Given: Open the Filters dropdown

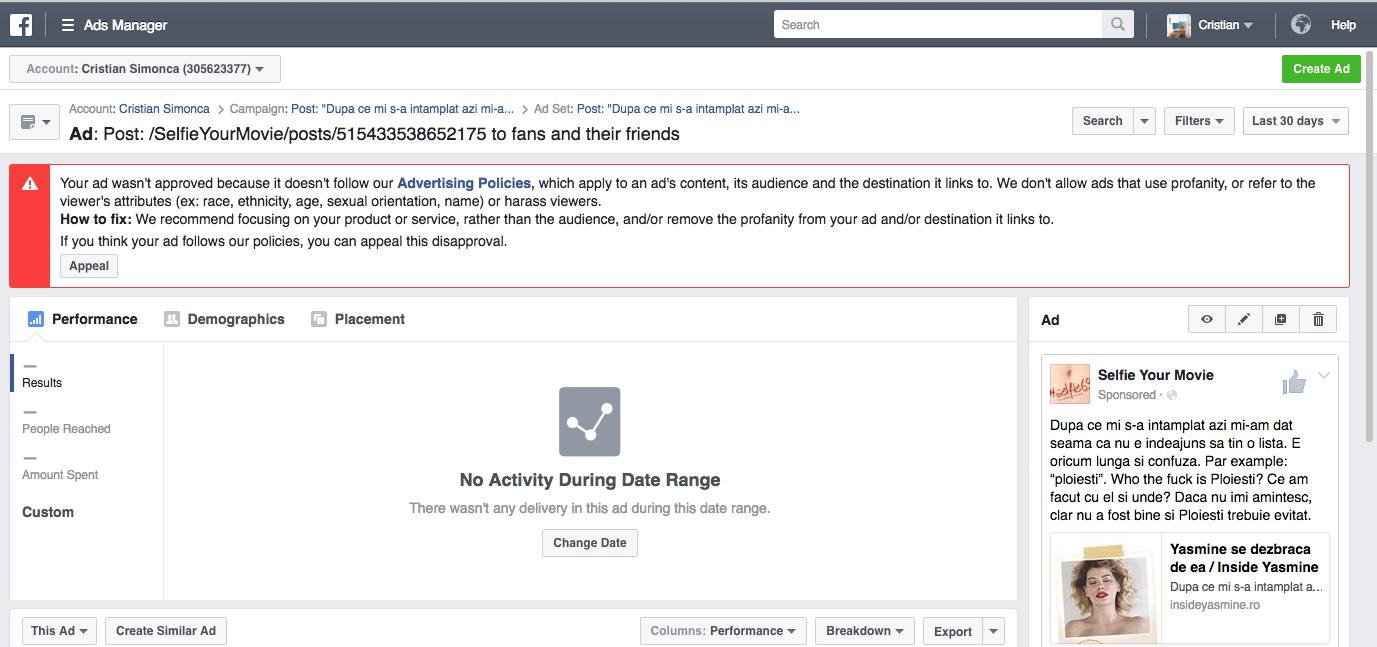Looking at the screenshot, I should point(1199,121).
